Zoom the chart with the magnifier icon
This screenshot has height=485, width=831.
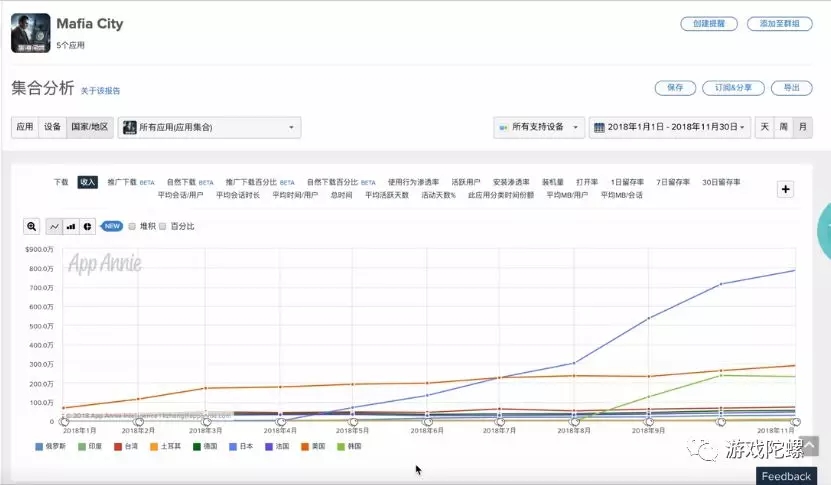click(32, 226)
